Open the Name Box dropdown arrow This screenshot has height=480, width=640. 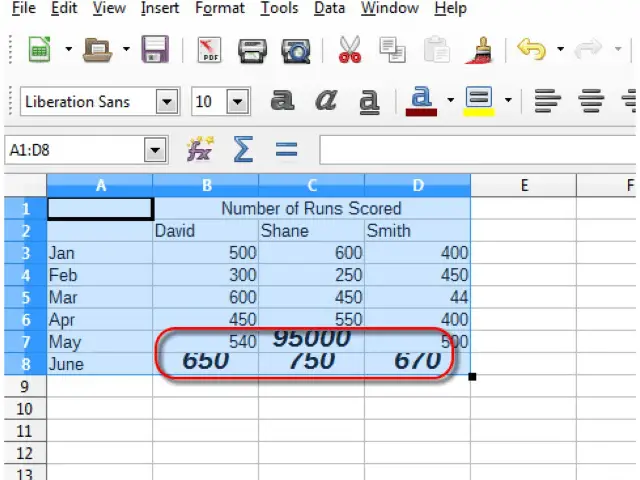[155, 150]
